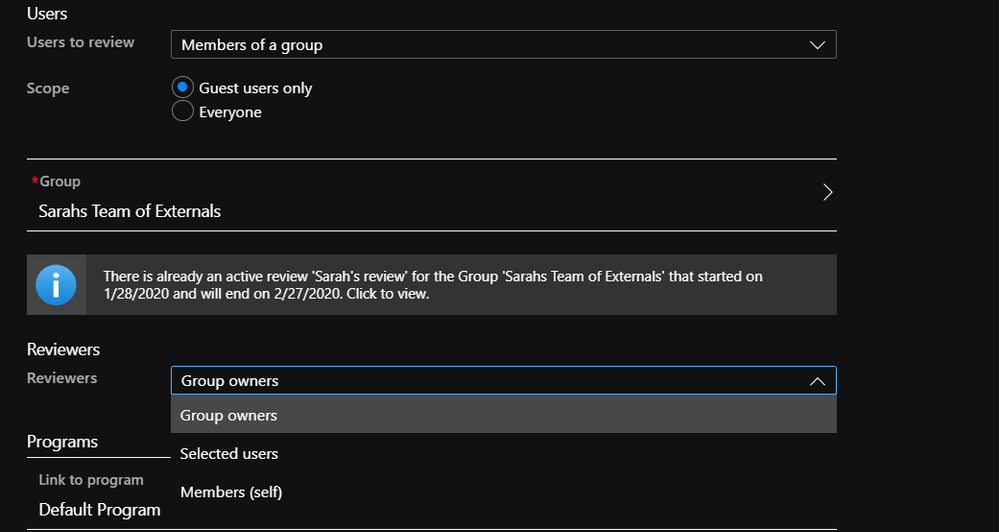999x532 pixels.
Task: Click the Users to review label
Action: (81, 42)
